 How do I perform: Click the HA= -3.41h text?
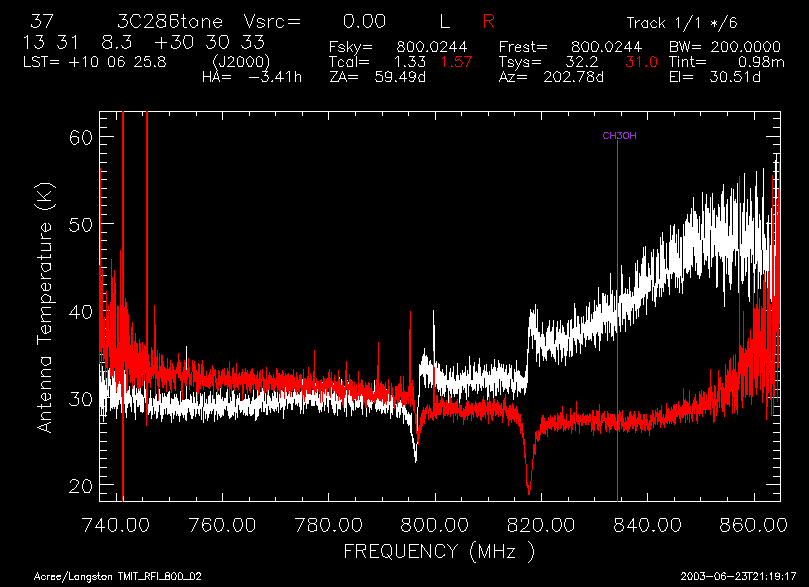click(252, 77)
